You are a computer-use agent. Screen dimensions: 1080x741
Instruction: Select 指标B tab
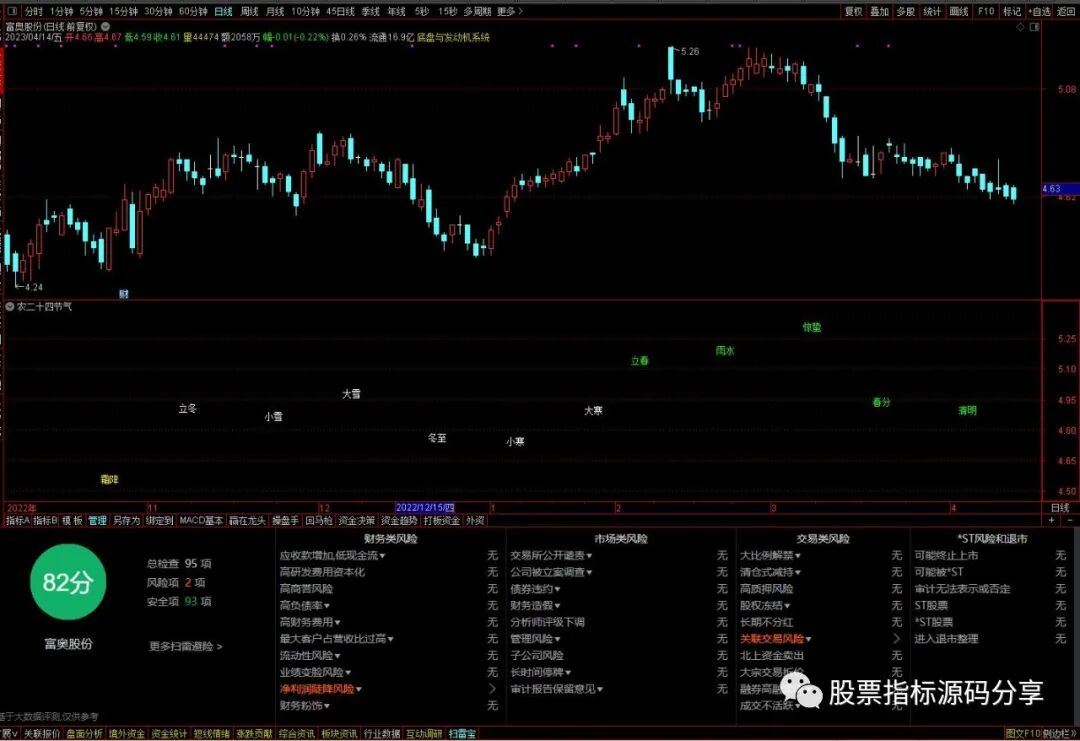pyautogui.click(x=45, y=521)
